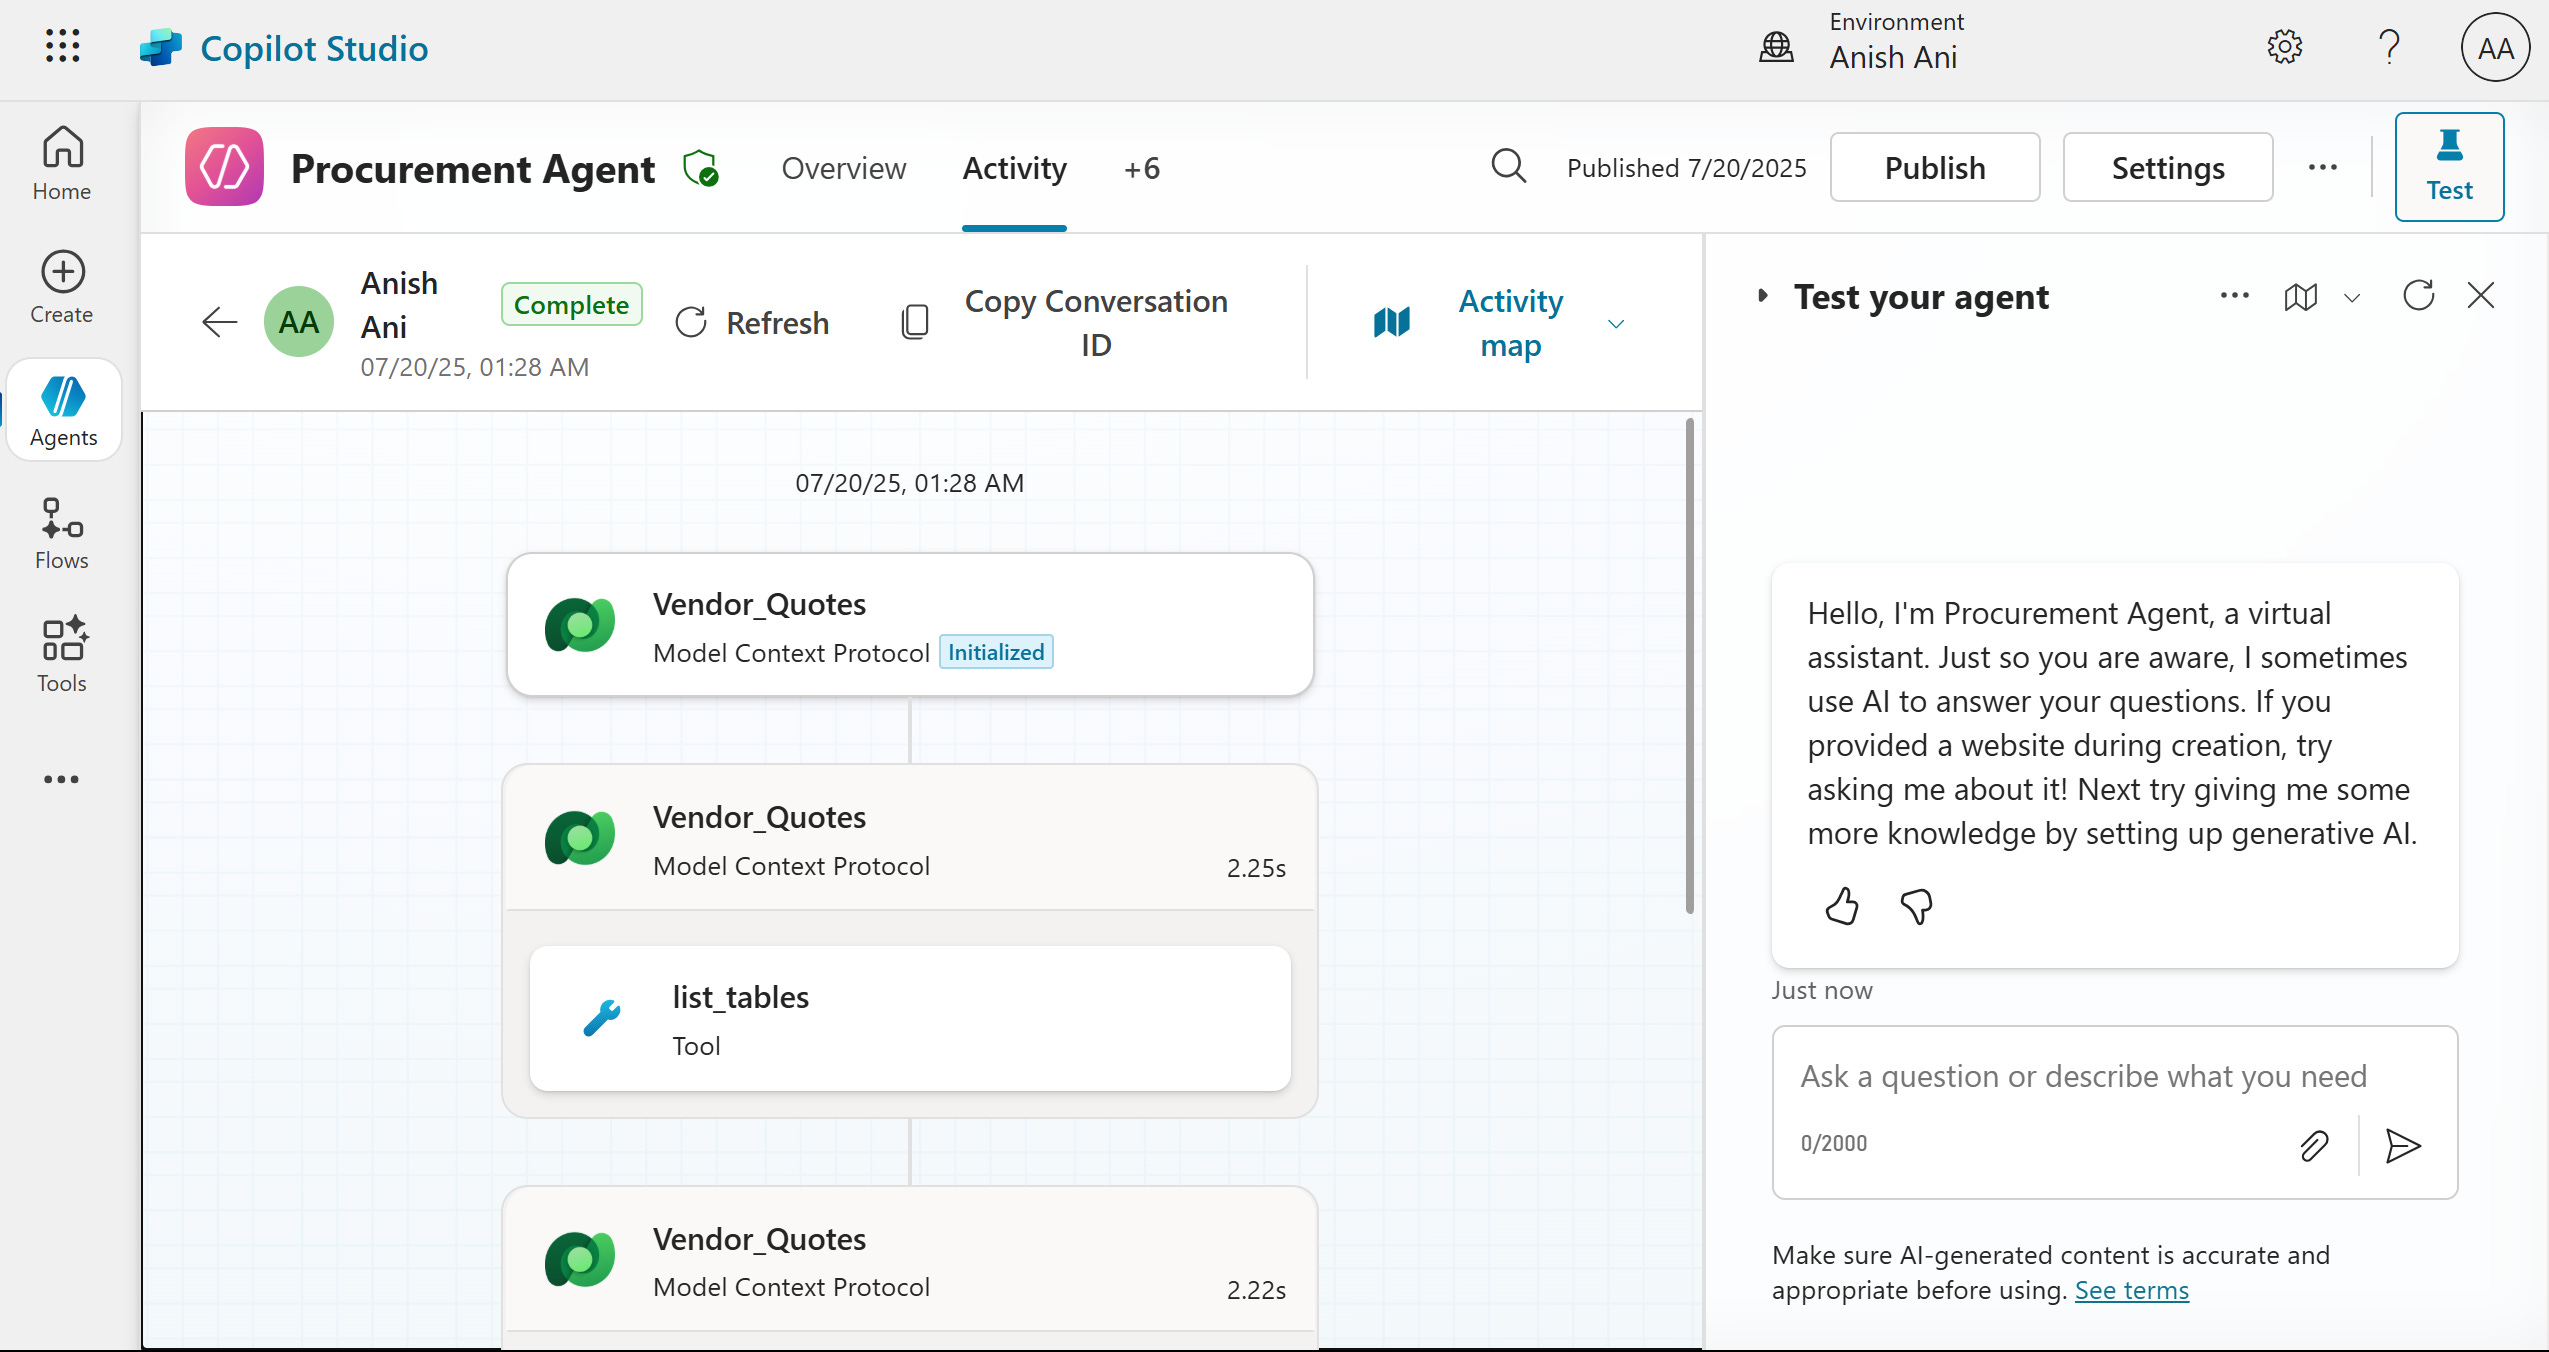Click the conversation canvas vertical scrollbar
The height and width of the screenshot is (1352, 2549).
[x=1689, y=666]
